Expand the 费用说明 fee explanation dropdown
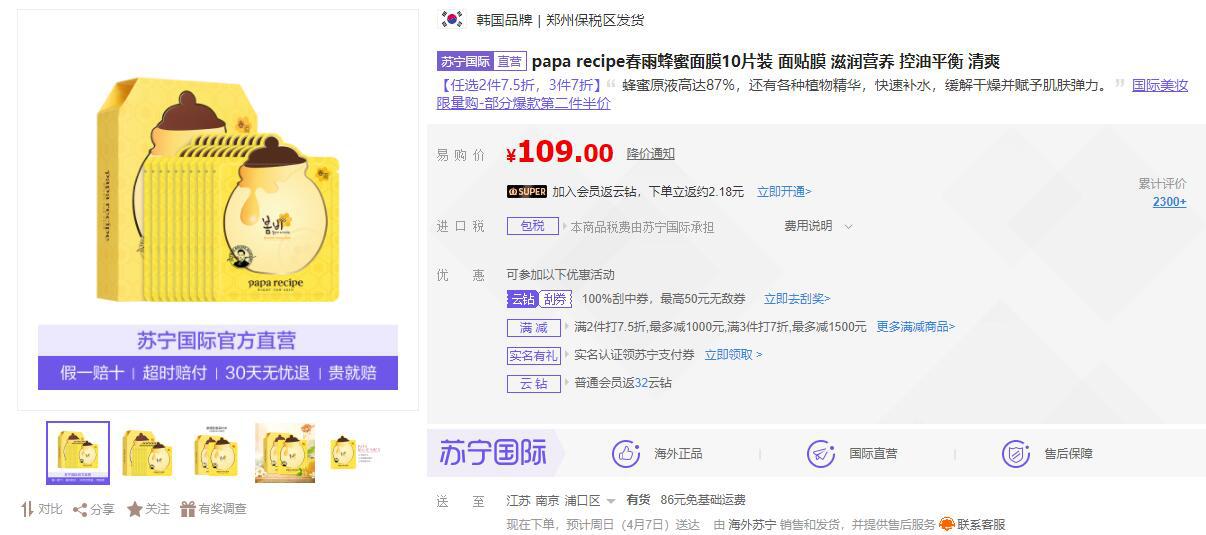The height and width of the screenshot is (535, 1206). tap(819, 226)
